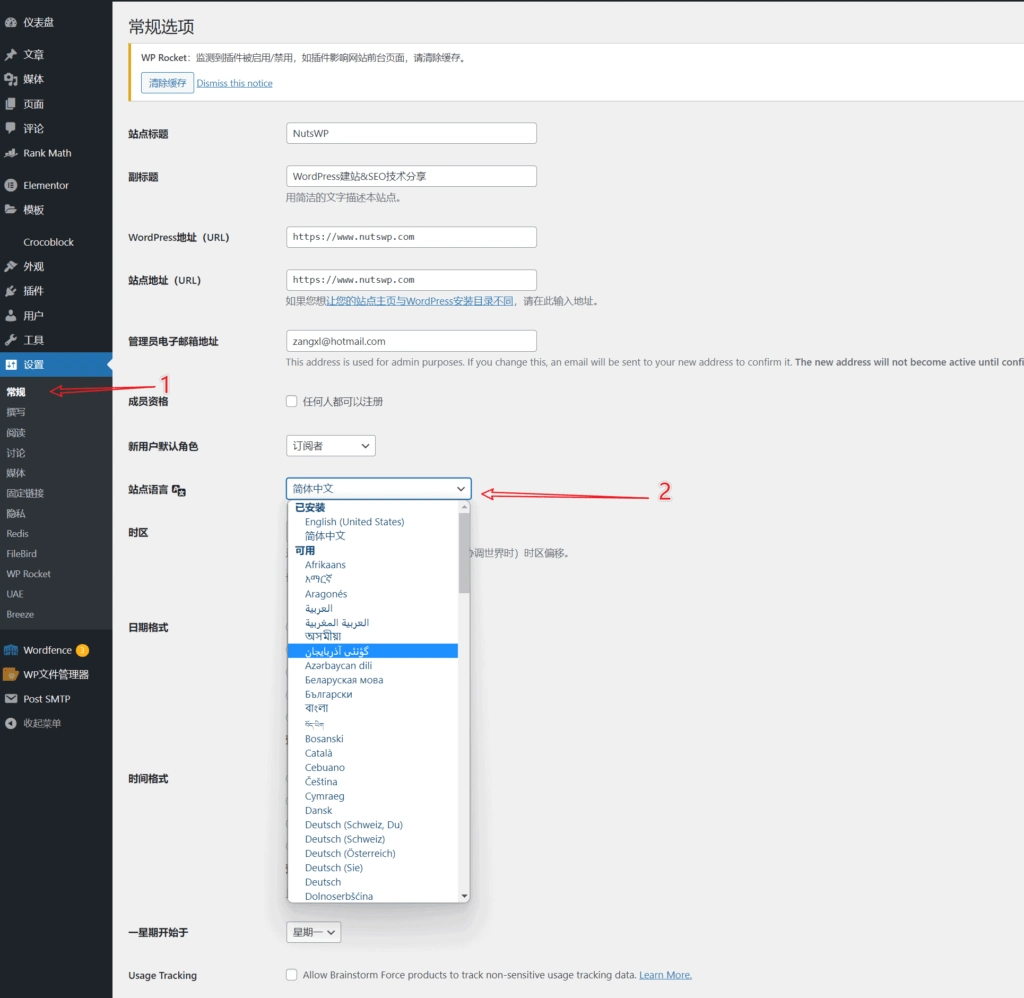Select English (United States) from language list

pyautogui.click(x=354, y=522)
